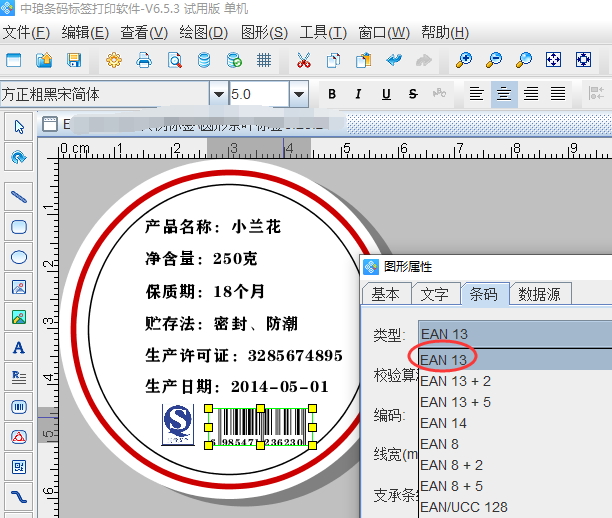Toggle bold text formatting
The height and width of the screenshot is (518, 612).
pyautogui.click(x=332, y=94)
